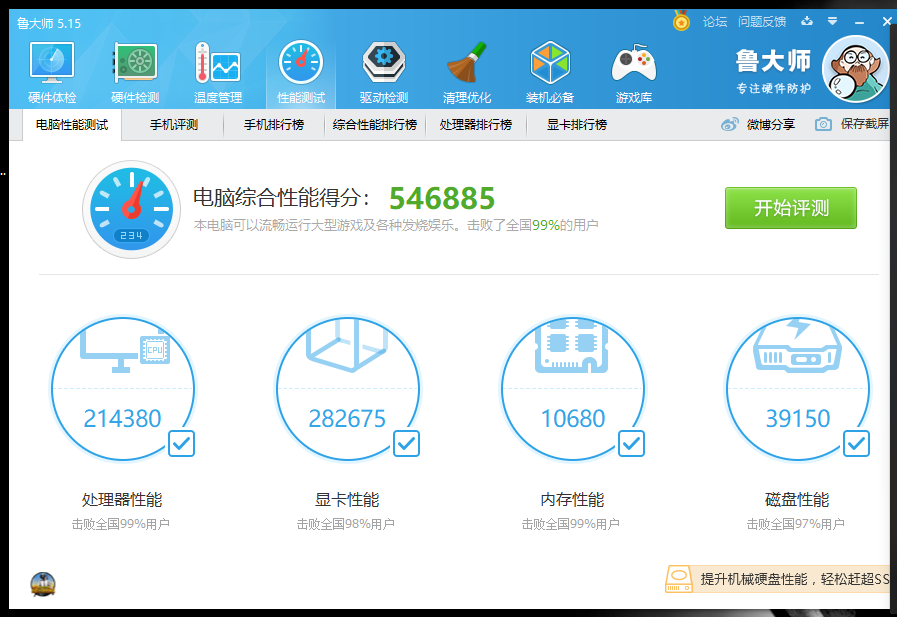Open 游戏库 game library controller icon
The height and width of the screenshot is (617, 897).
(x=633, y=70)
